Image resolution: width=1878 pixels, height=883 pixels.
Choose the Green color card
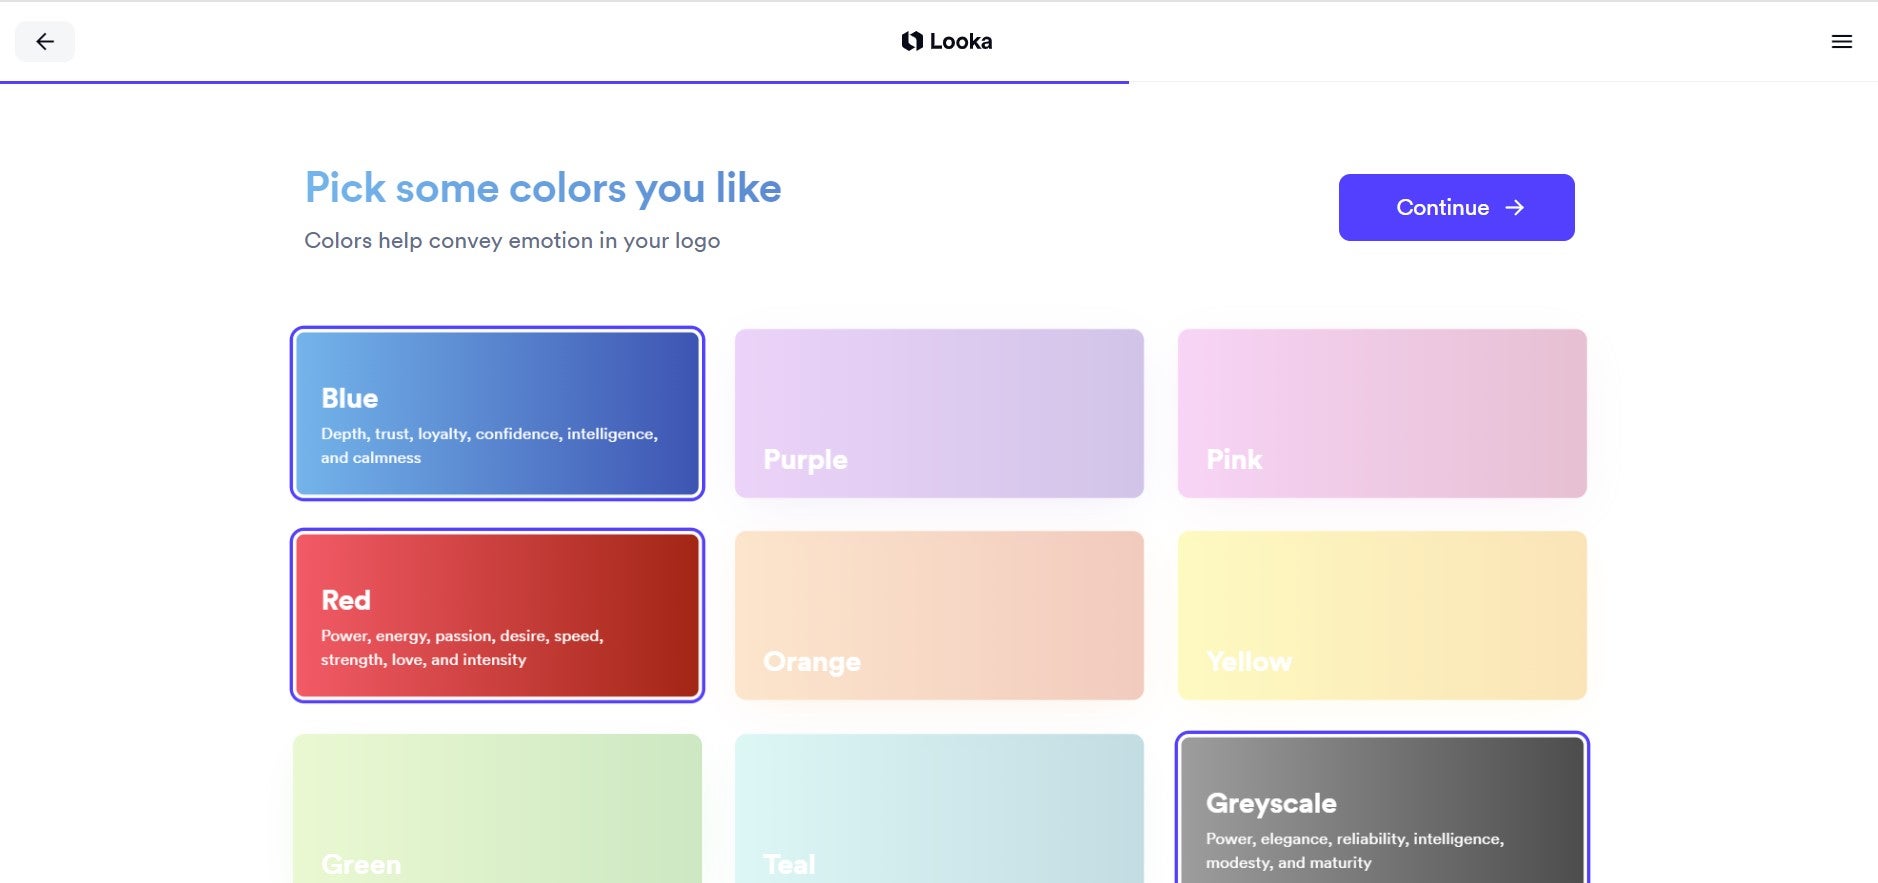(497, 808)
